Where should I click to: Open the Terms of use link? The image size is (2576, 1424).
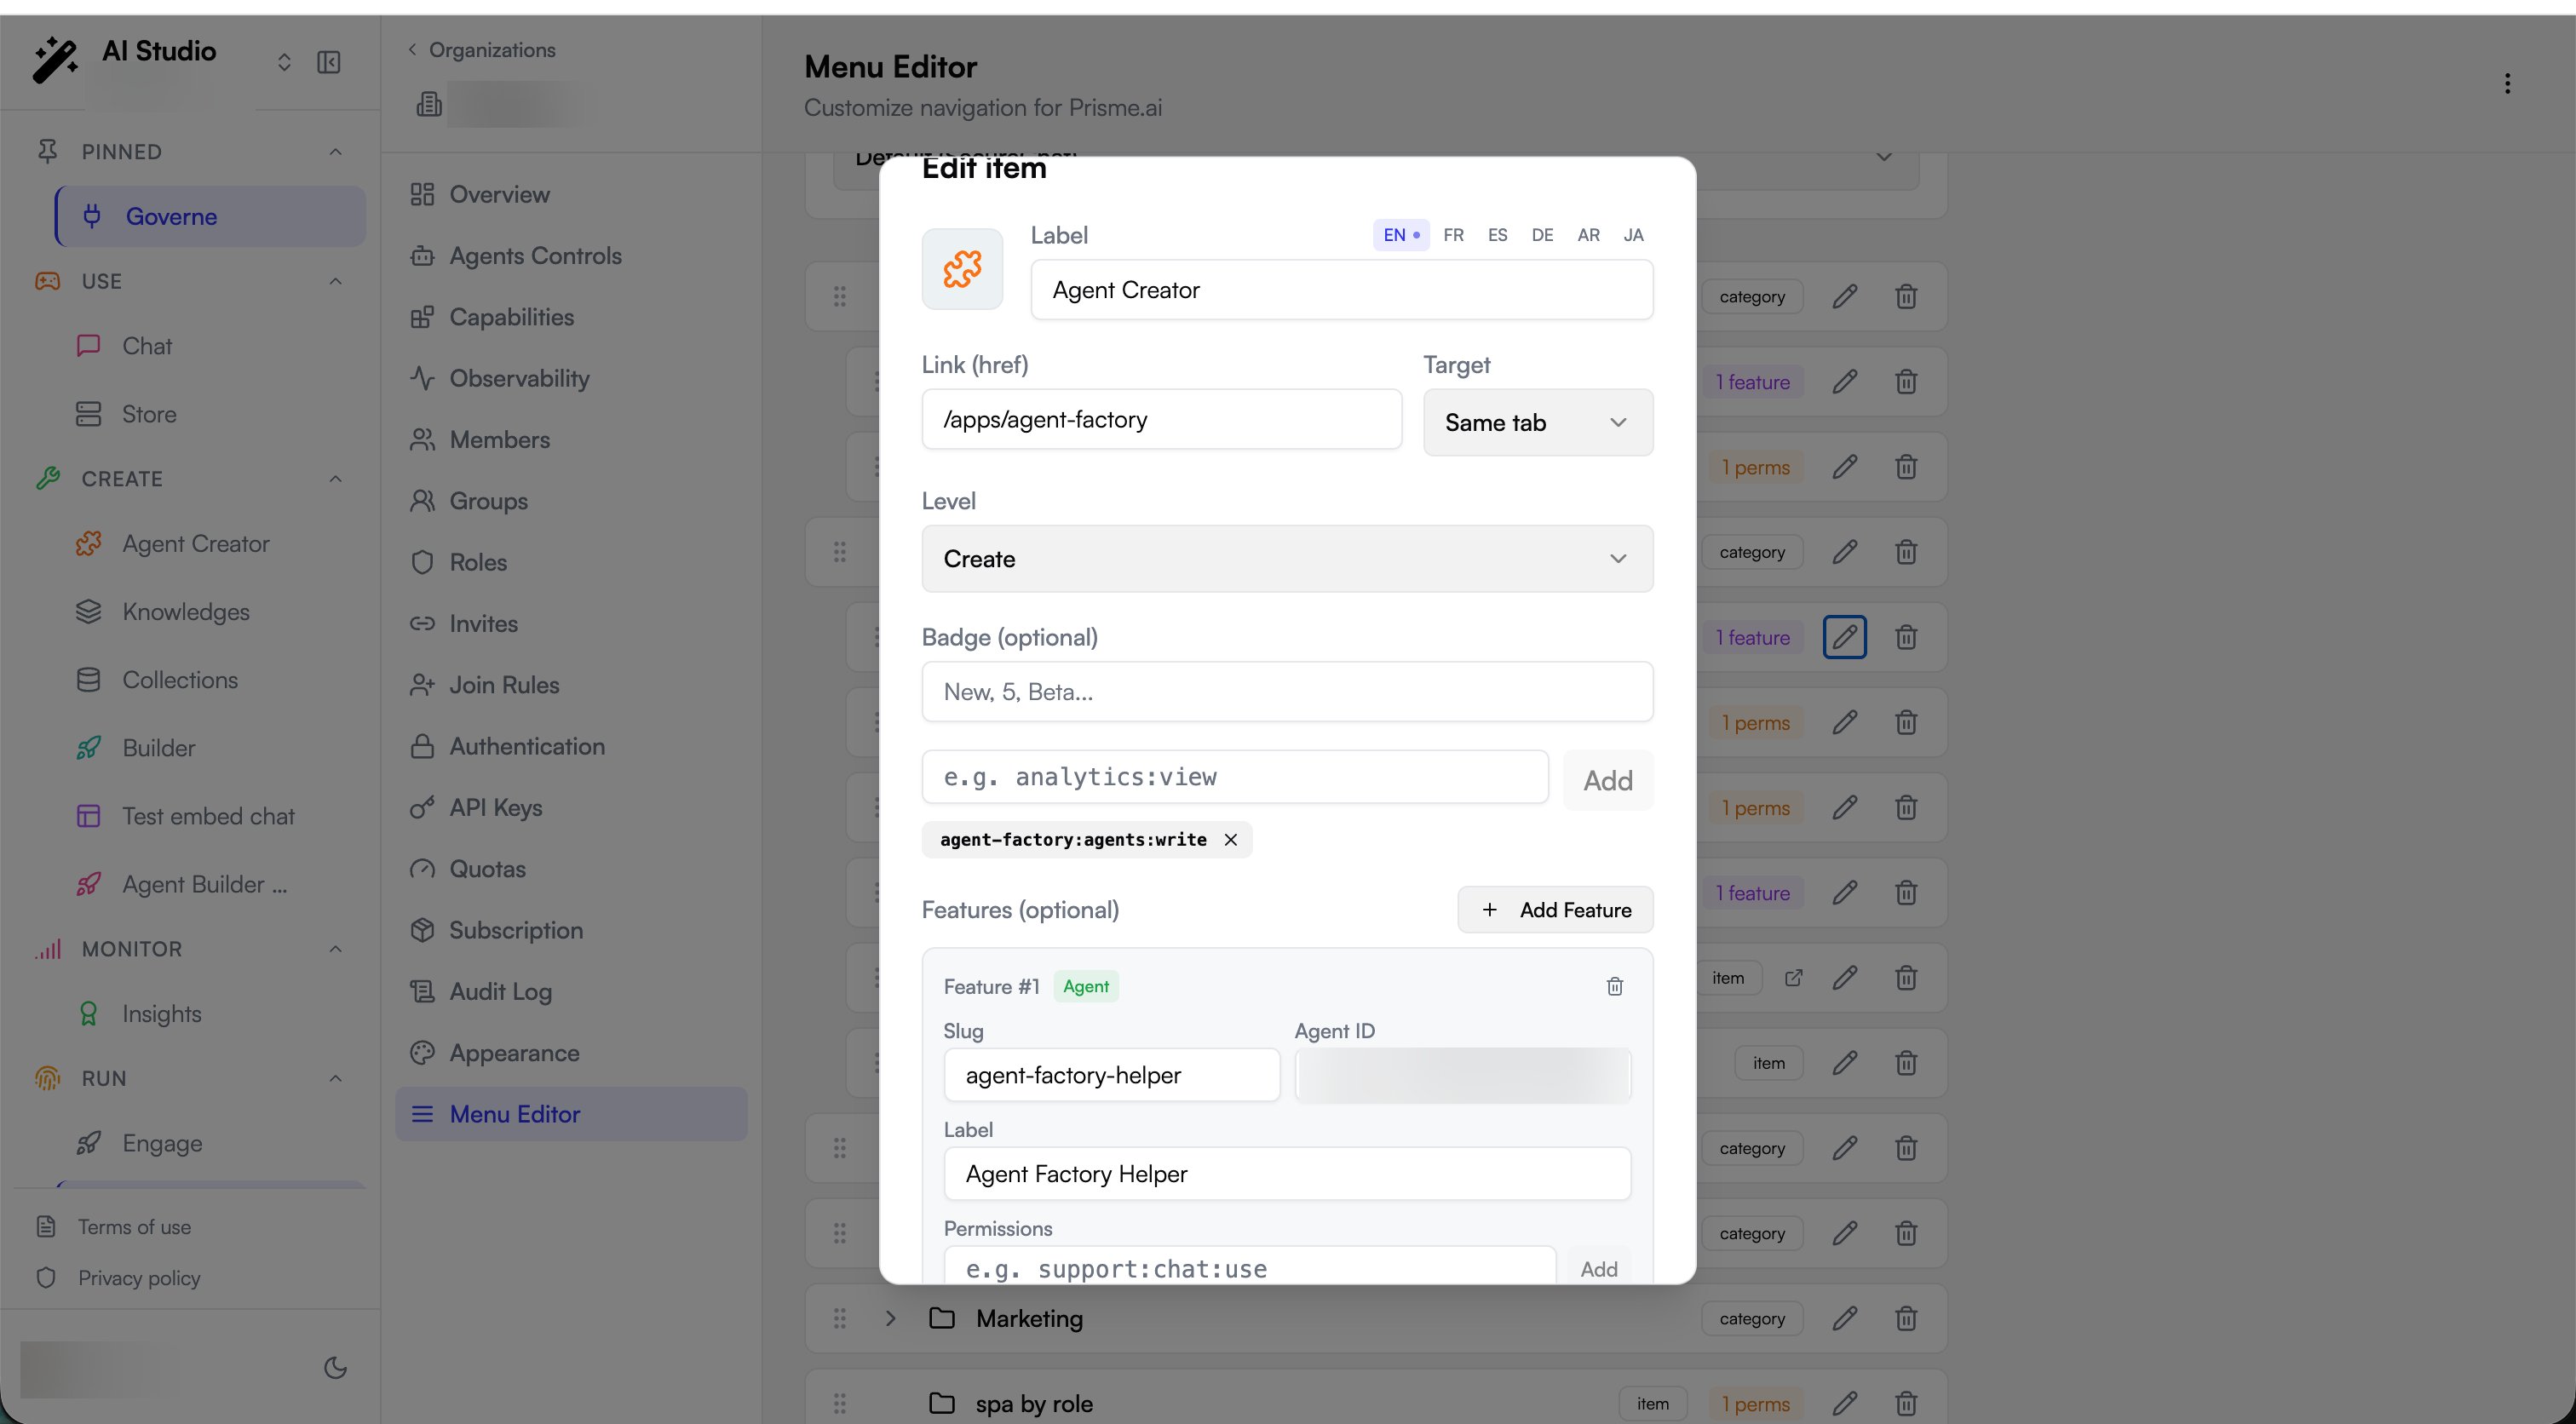pos(134,1227)
